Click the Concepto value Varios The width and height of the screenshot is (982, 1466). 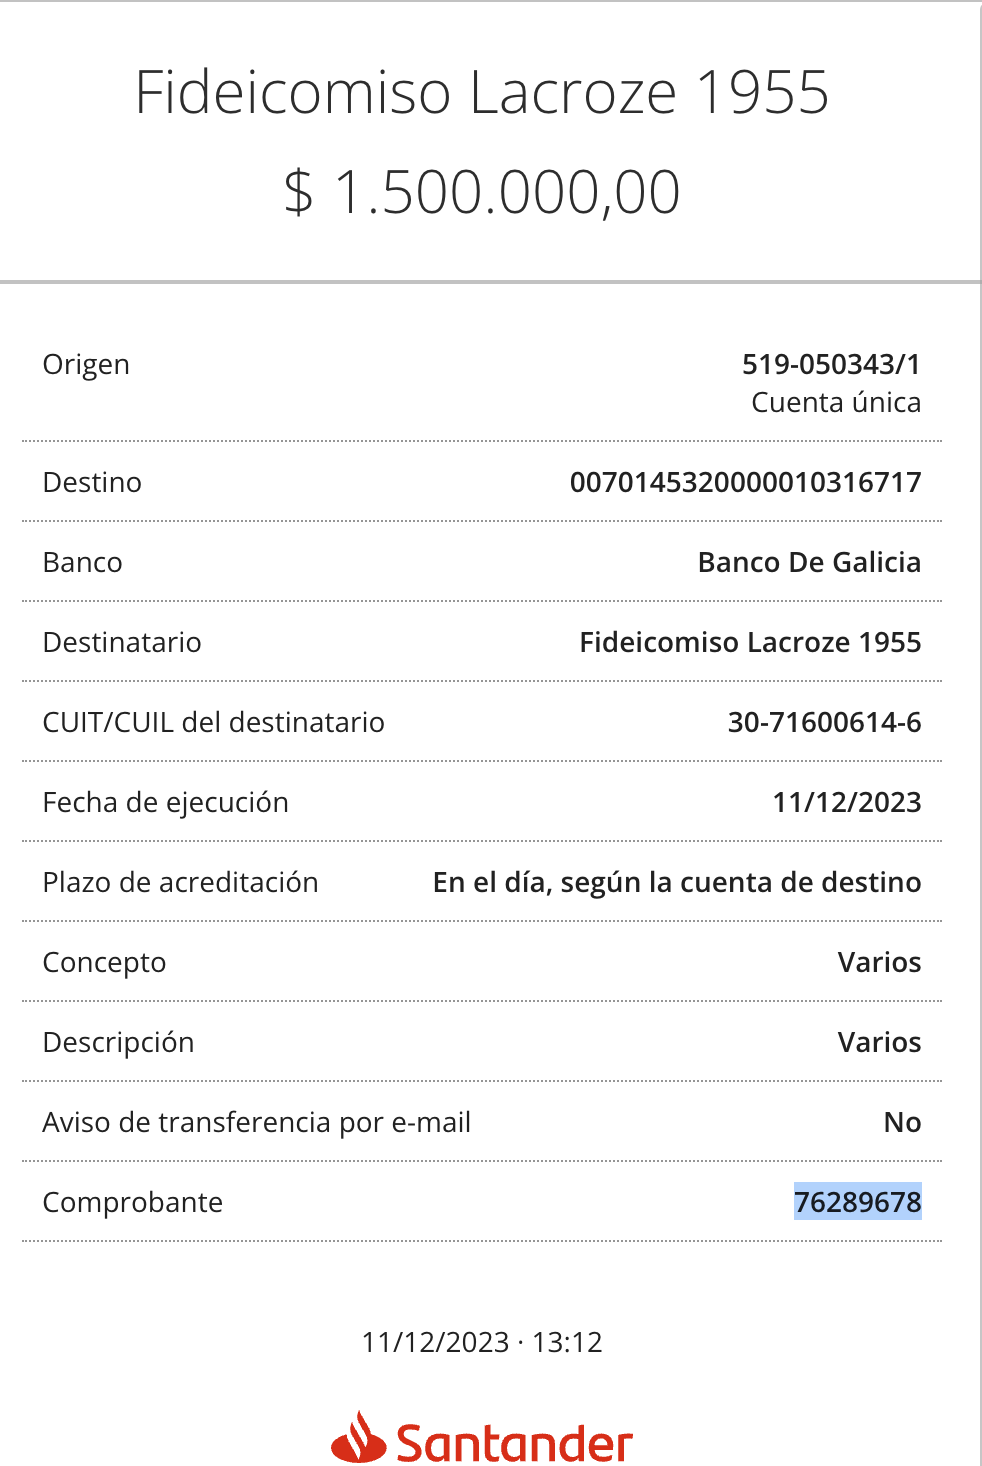pyautogui.click(x=879, y=962)
